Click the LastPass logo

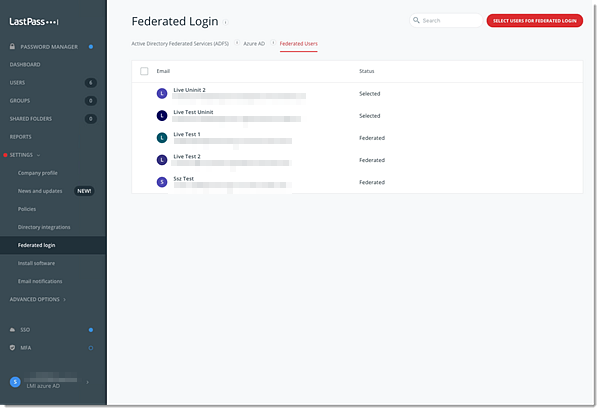34,22
